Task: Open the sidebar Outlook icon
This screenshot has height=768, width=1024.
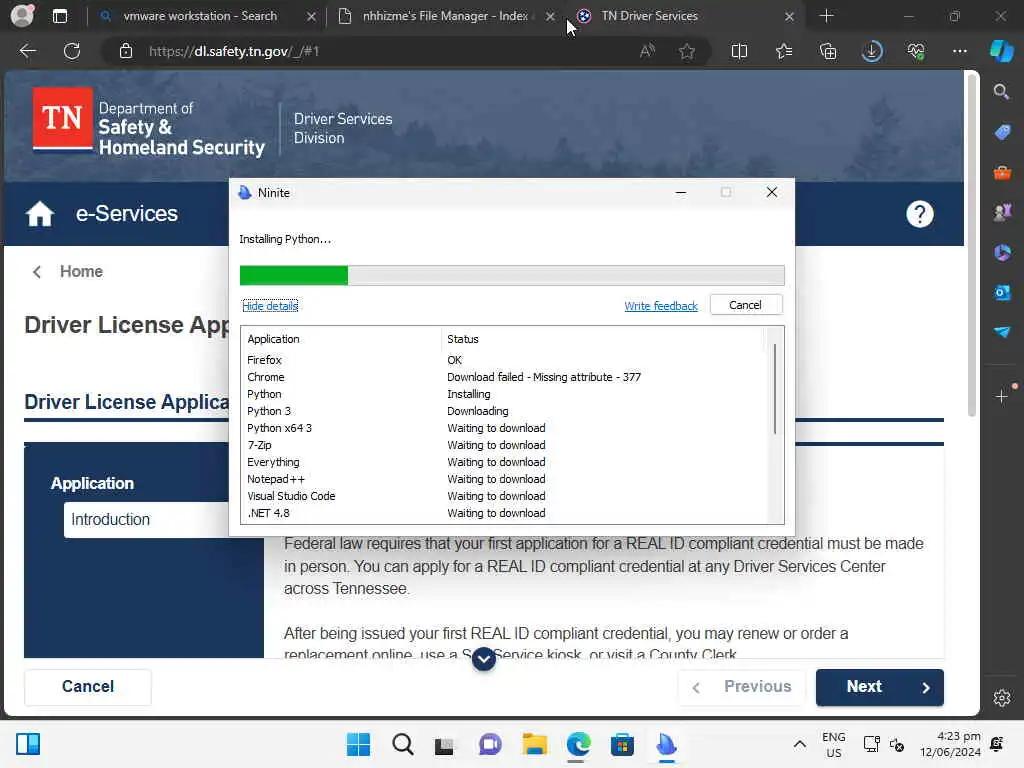Action: tap(1002, 293)
